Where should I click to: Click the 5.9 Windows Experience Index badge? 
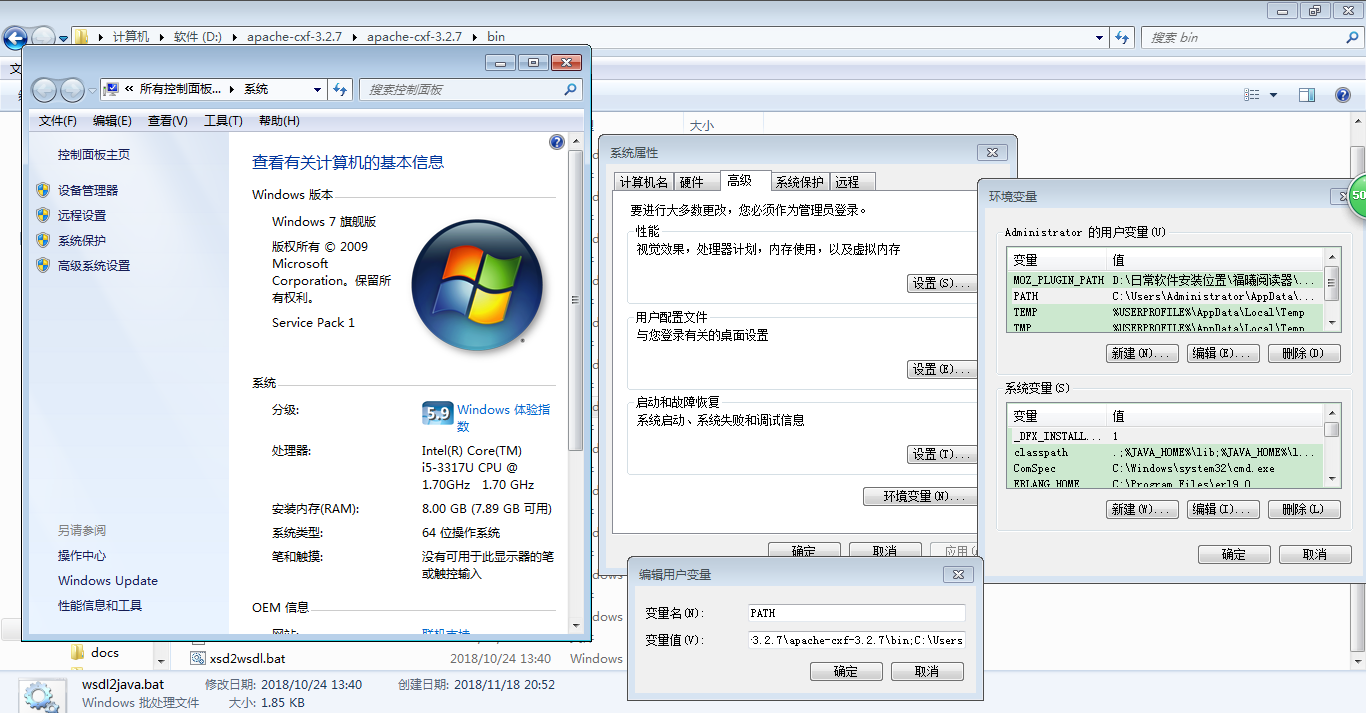(x=437, y=413)
